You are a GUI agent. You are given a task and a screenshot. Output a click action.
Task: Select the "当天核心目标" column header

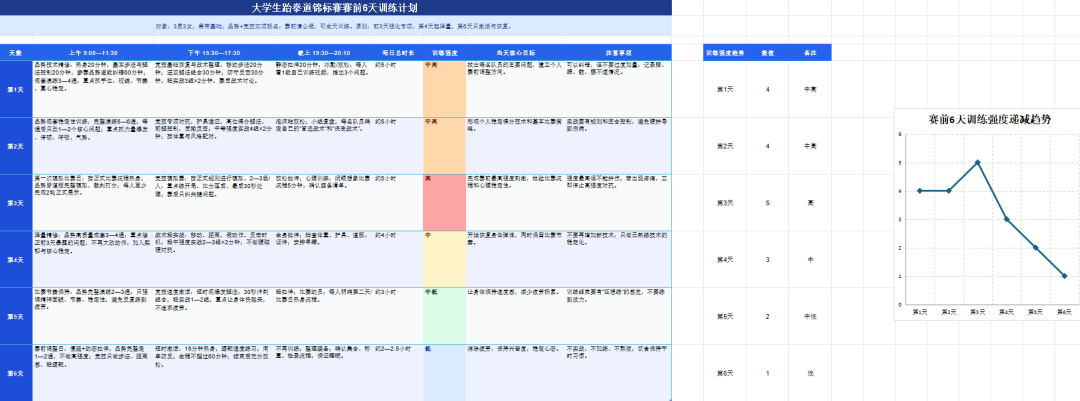point(515,52)
